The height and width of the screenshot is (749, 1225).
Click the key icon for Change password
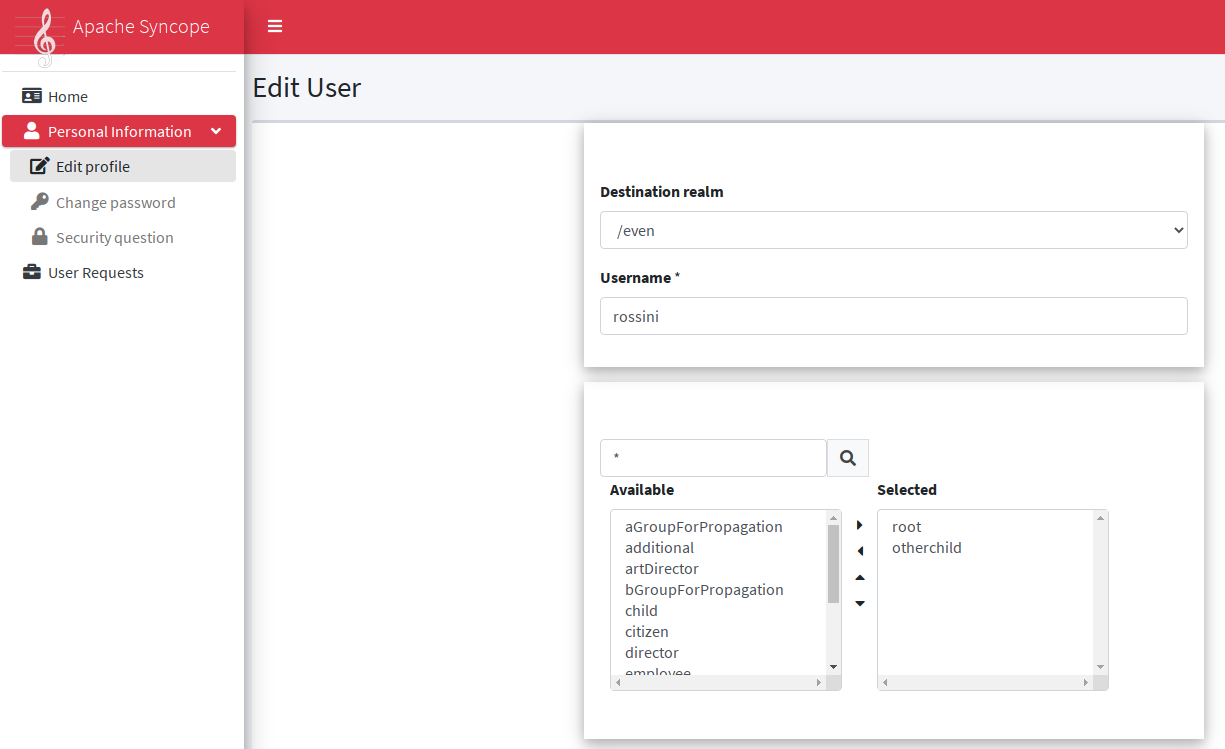point(40,202)
